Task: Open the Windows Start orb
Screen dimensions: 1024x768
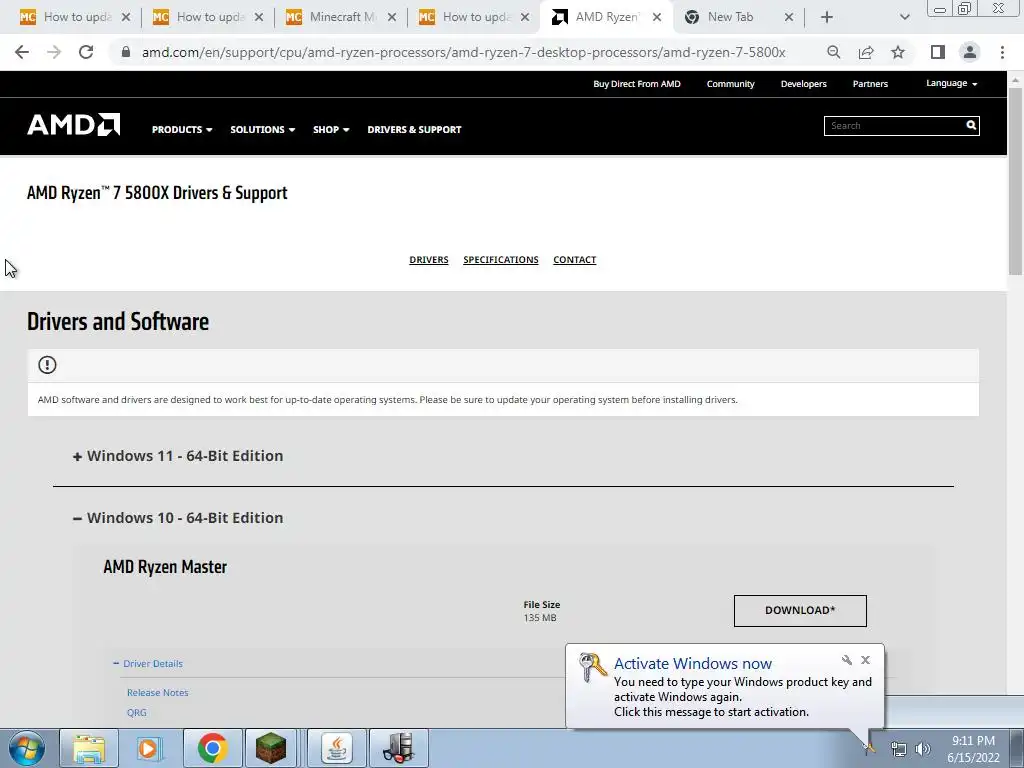Action: click(x=27, y=748)
